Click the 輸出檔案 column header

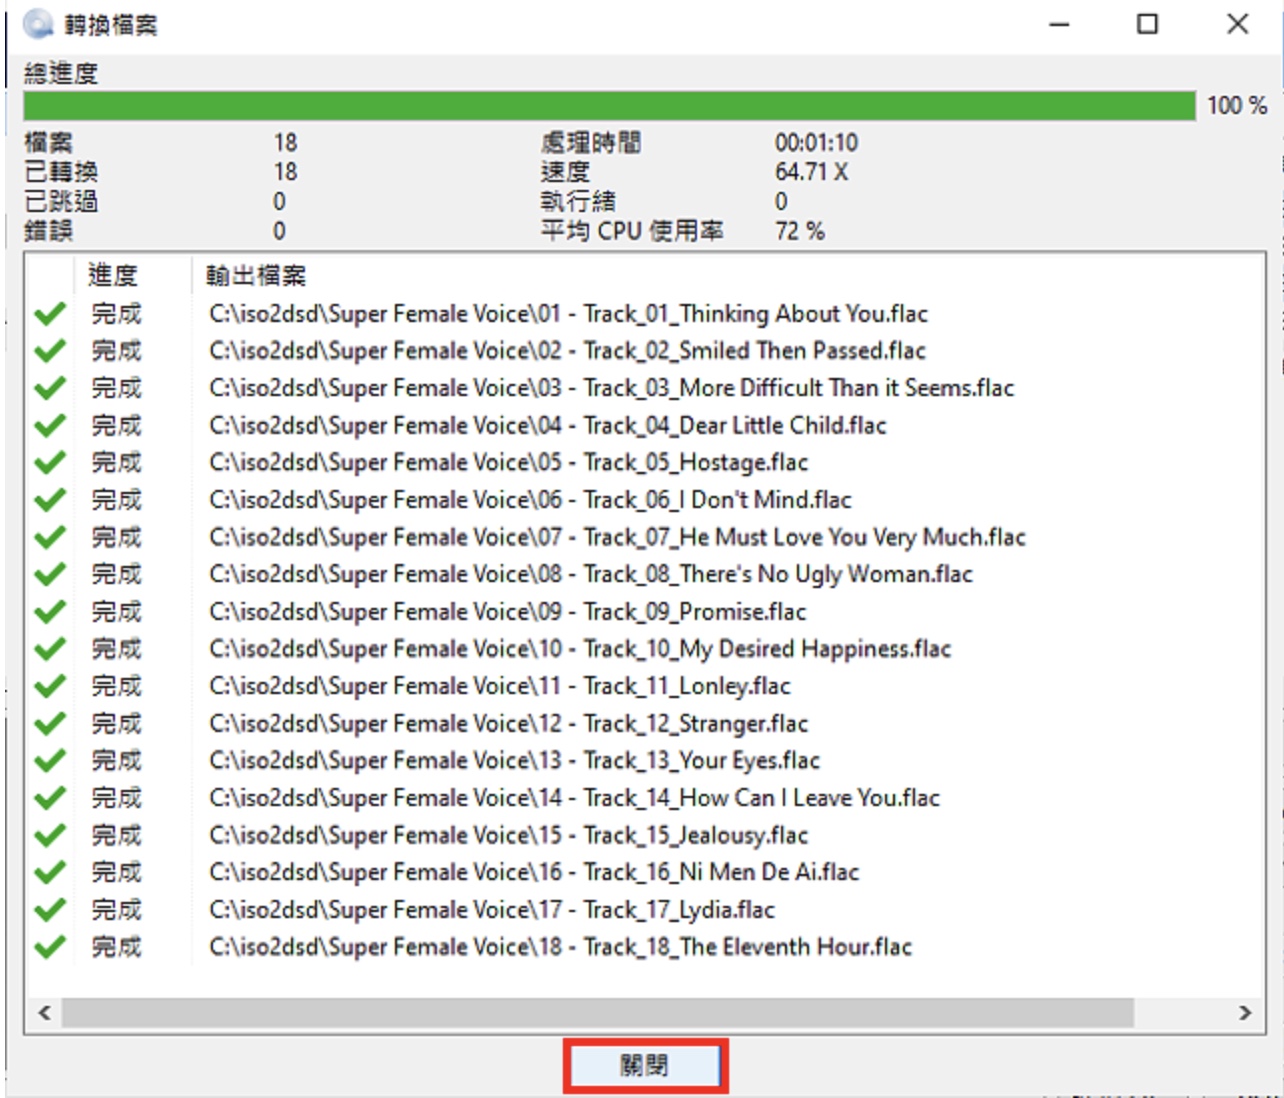[256, 275]
